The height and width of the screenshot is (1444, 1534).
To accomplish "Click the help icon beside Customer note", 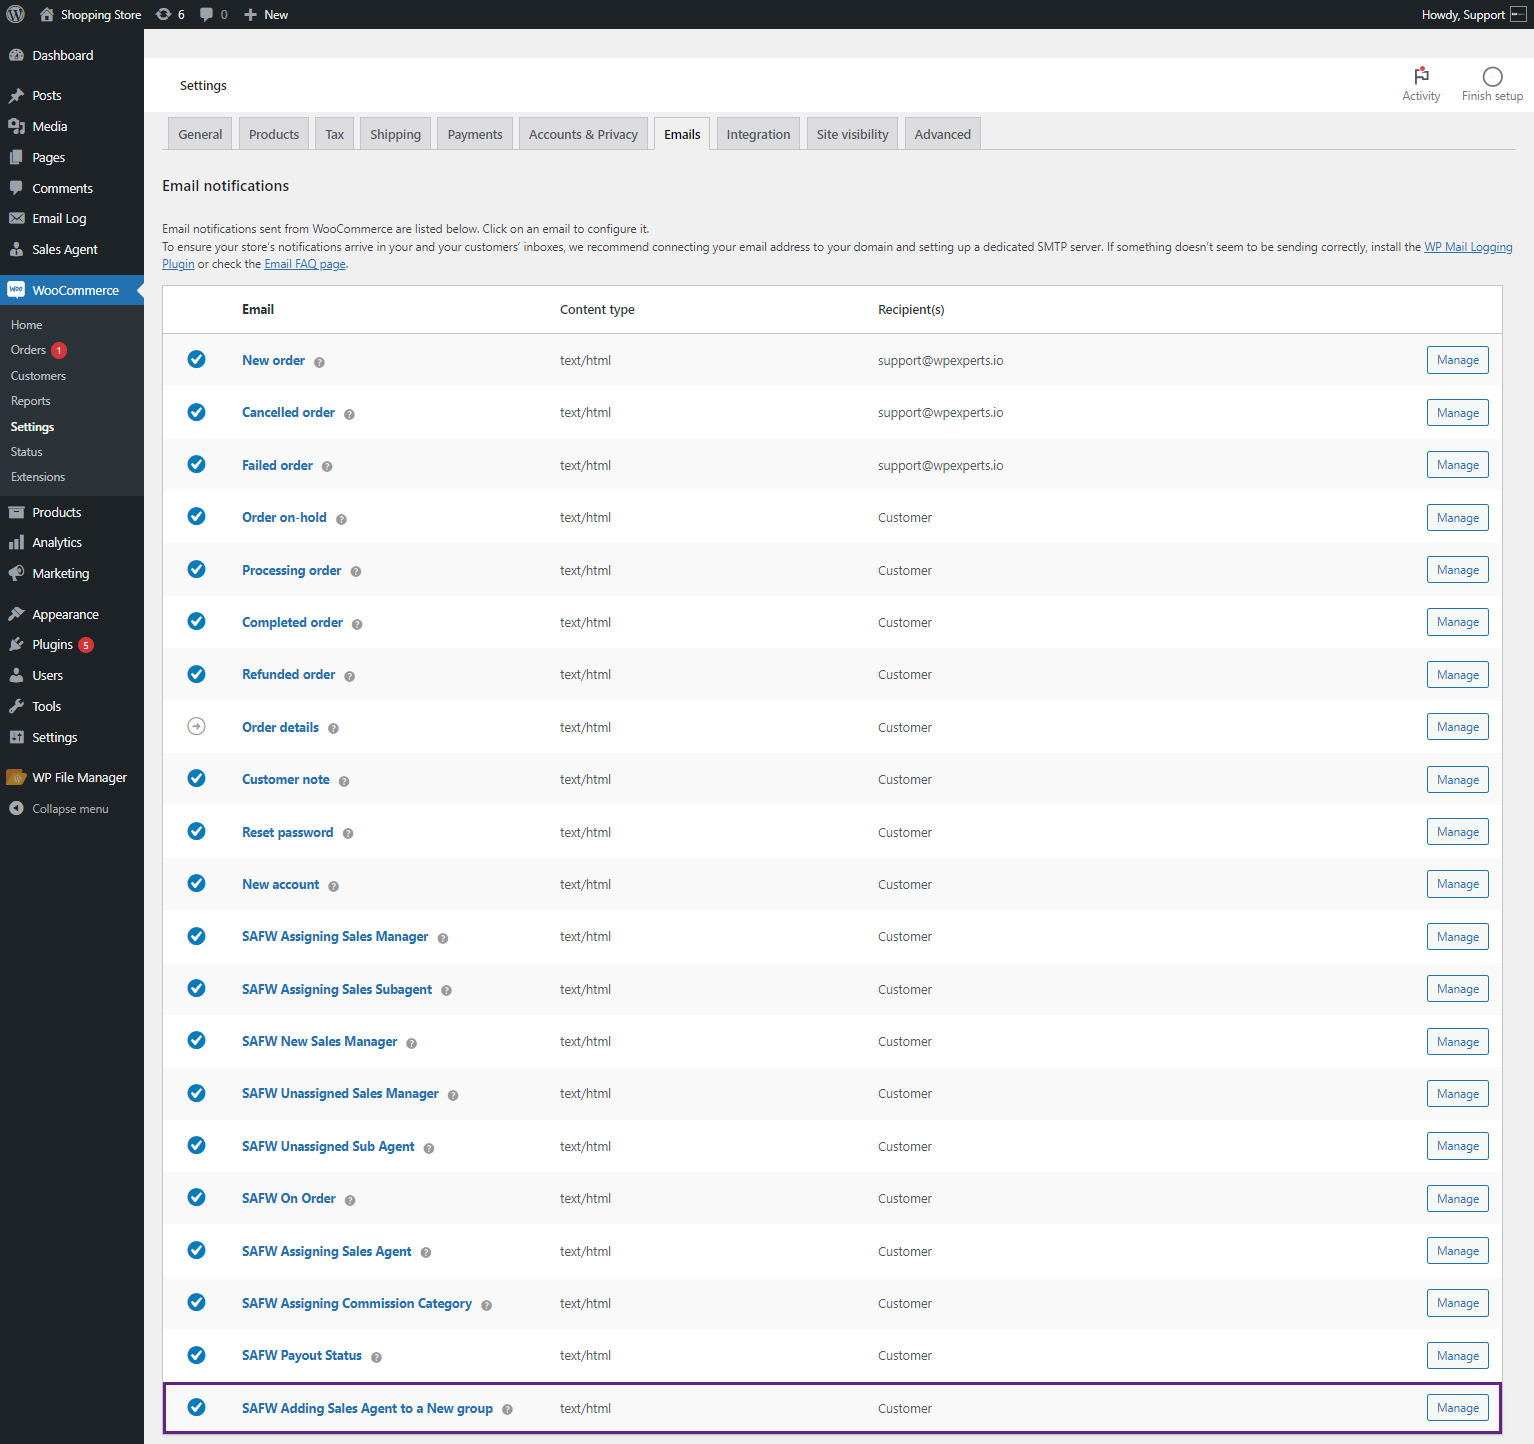I will 344,781.
